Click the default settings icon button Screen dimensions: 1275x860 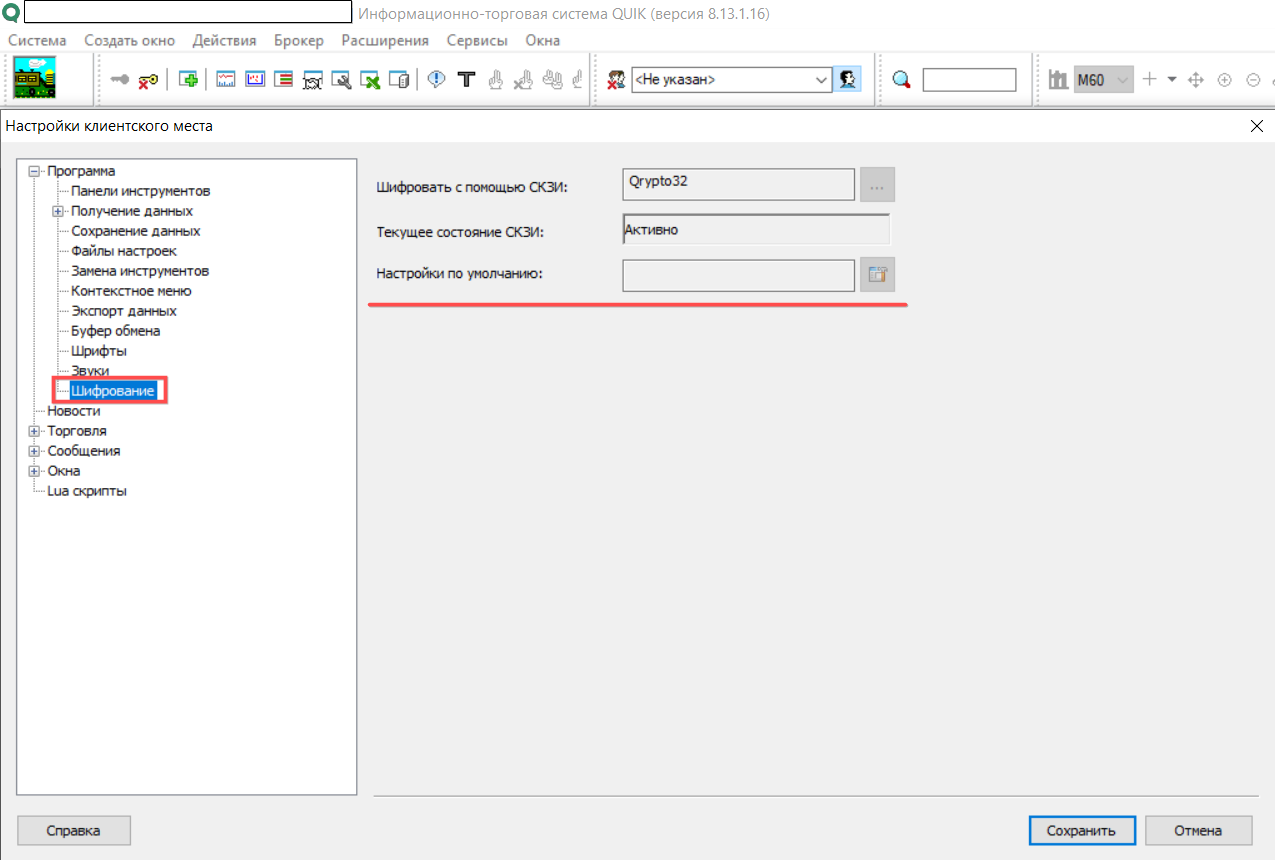[877, 274]
